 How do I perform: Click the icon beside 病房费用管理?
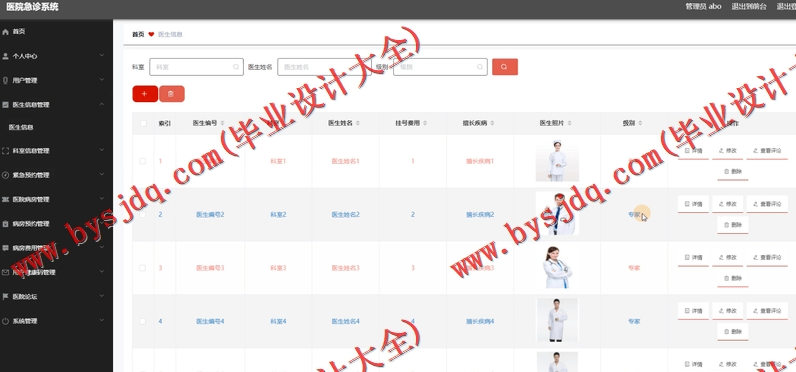[x=6, y=248]
